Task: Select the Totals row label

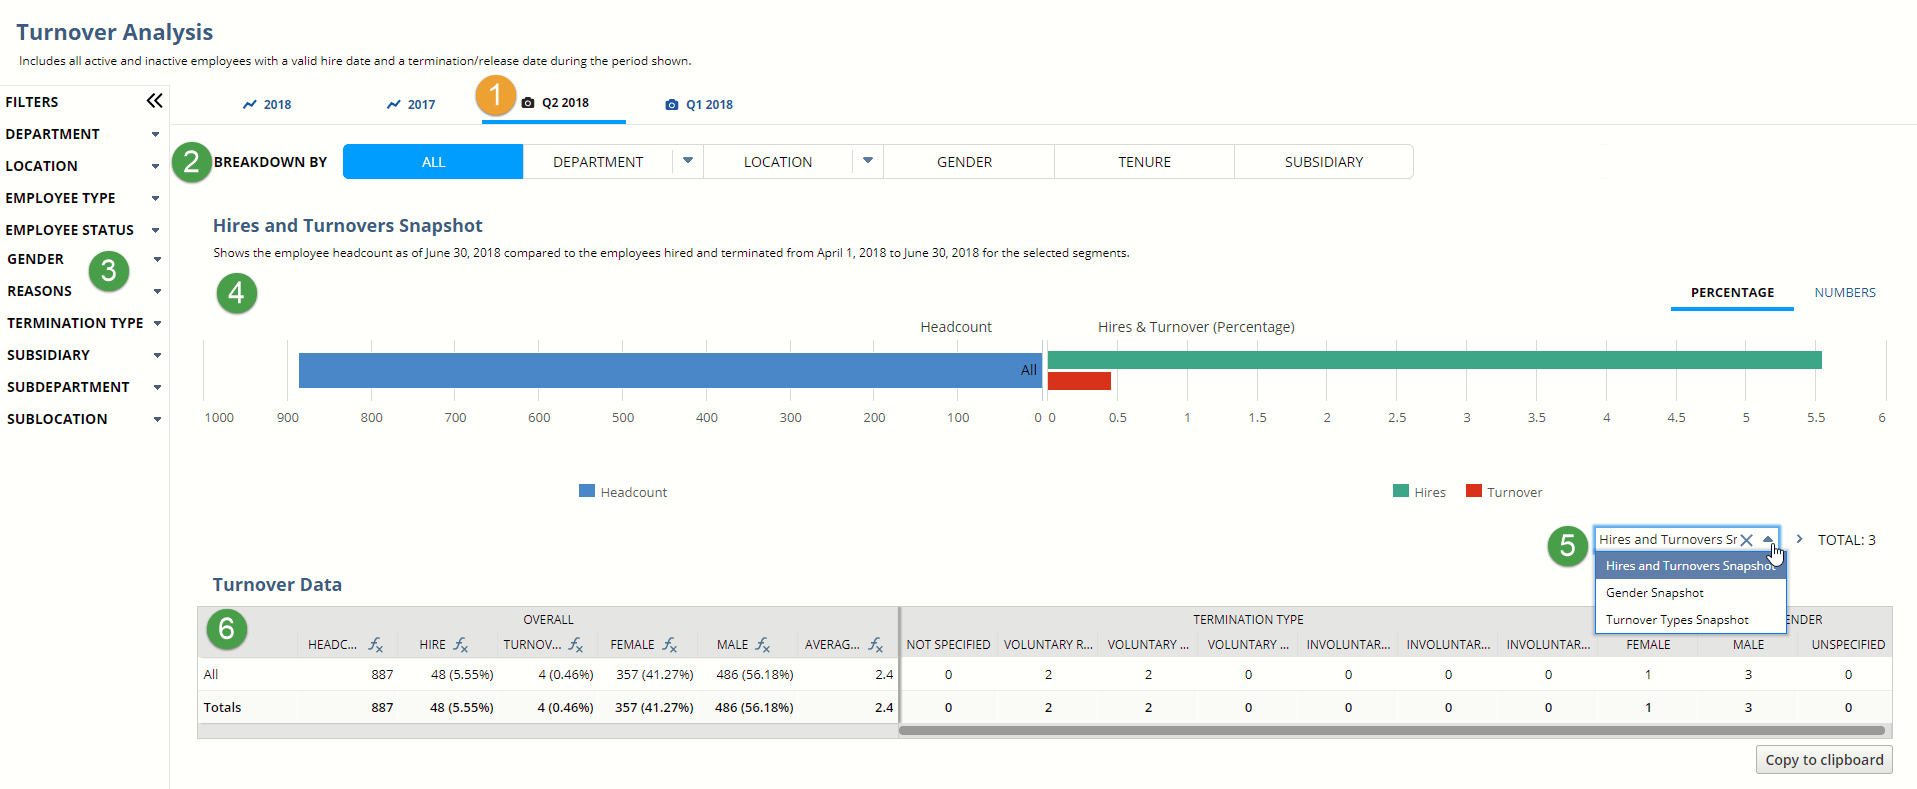Action: pyautogui.click(x=222, y=708)
